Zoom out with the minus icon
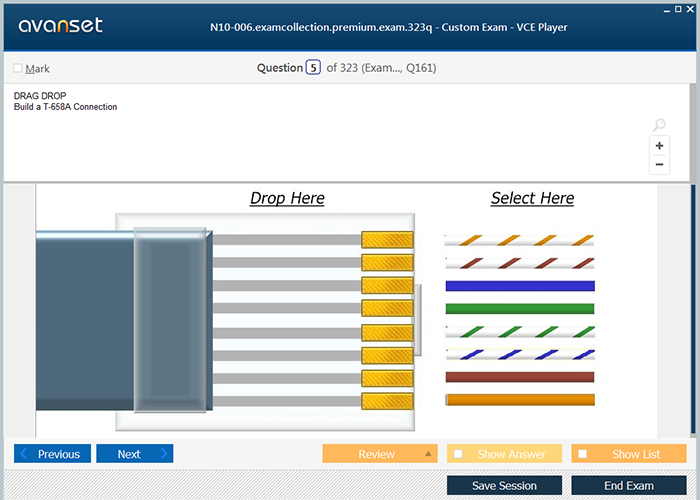700x500 pixels. point(659,164)
